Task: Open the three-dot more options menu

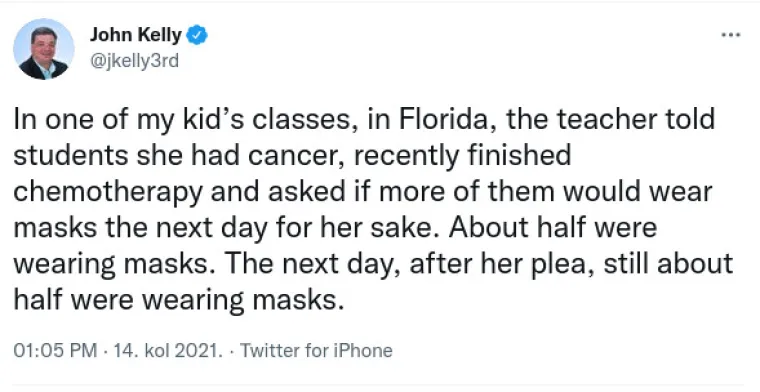Action: pos(730,35)
